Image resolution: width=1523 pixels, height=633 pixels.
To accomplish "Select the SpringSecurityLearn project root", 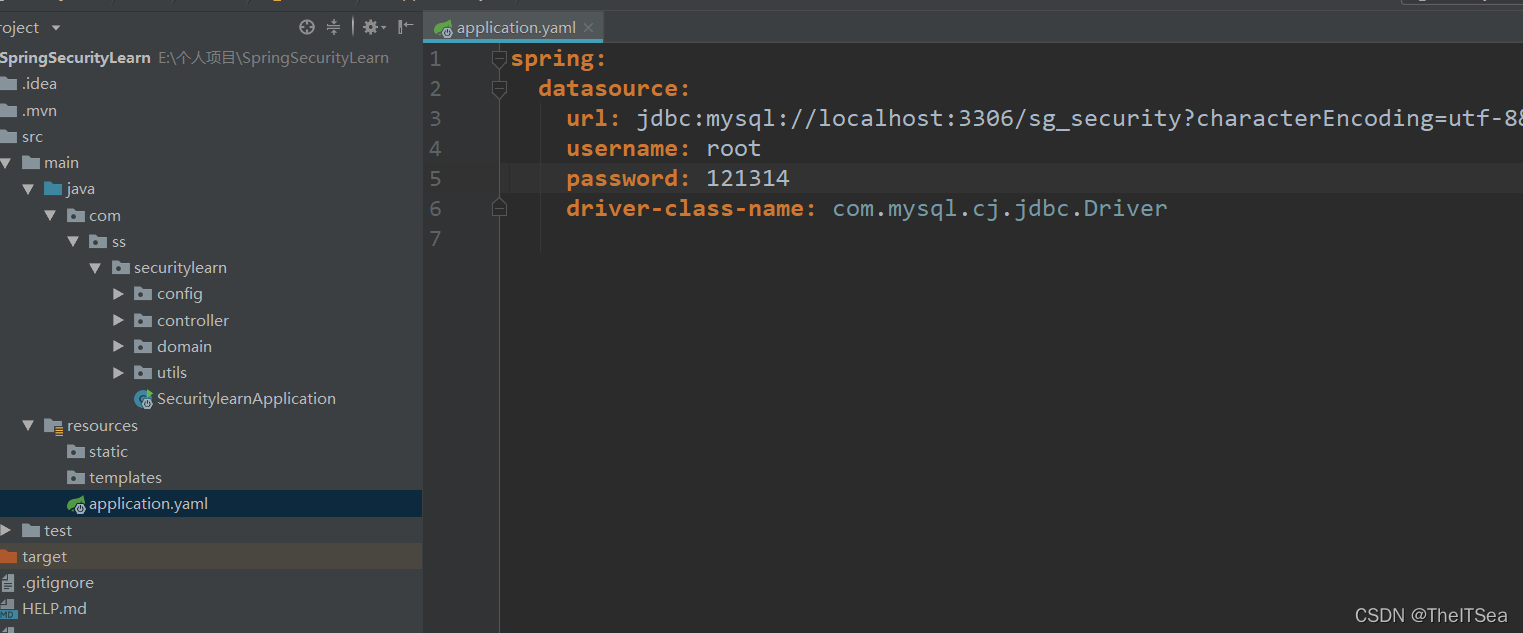I will coord(75,58).
